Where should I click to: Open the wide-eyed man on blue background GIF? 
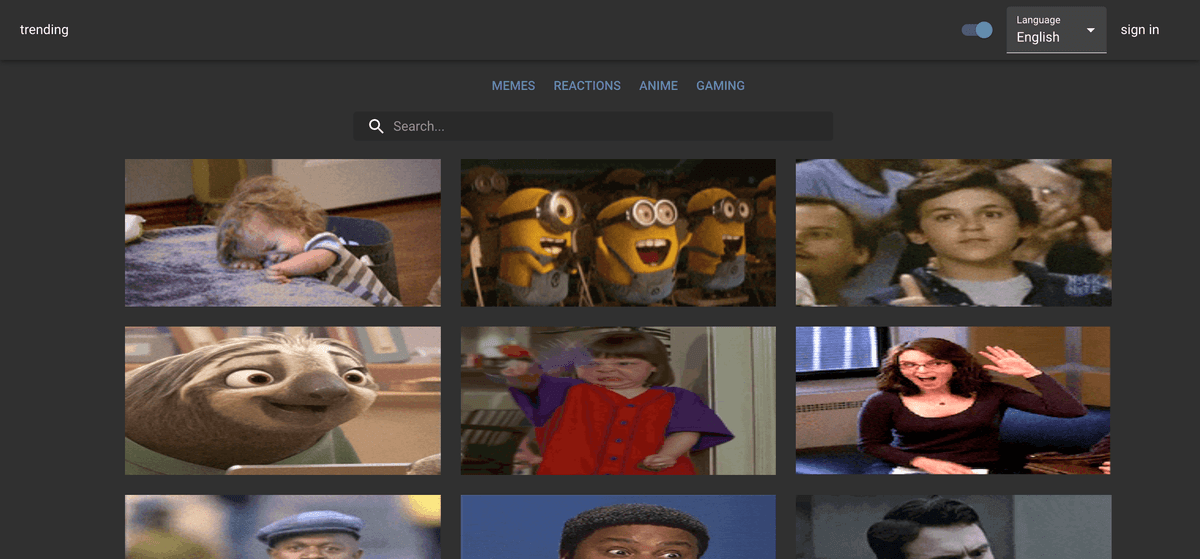[618, 527]
